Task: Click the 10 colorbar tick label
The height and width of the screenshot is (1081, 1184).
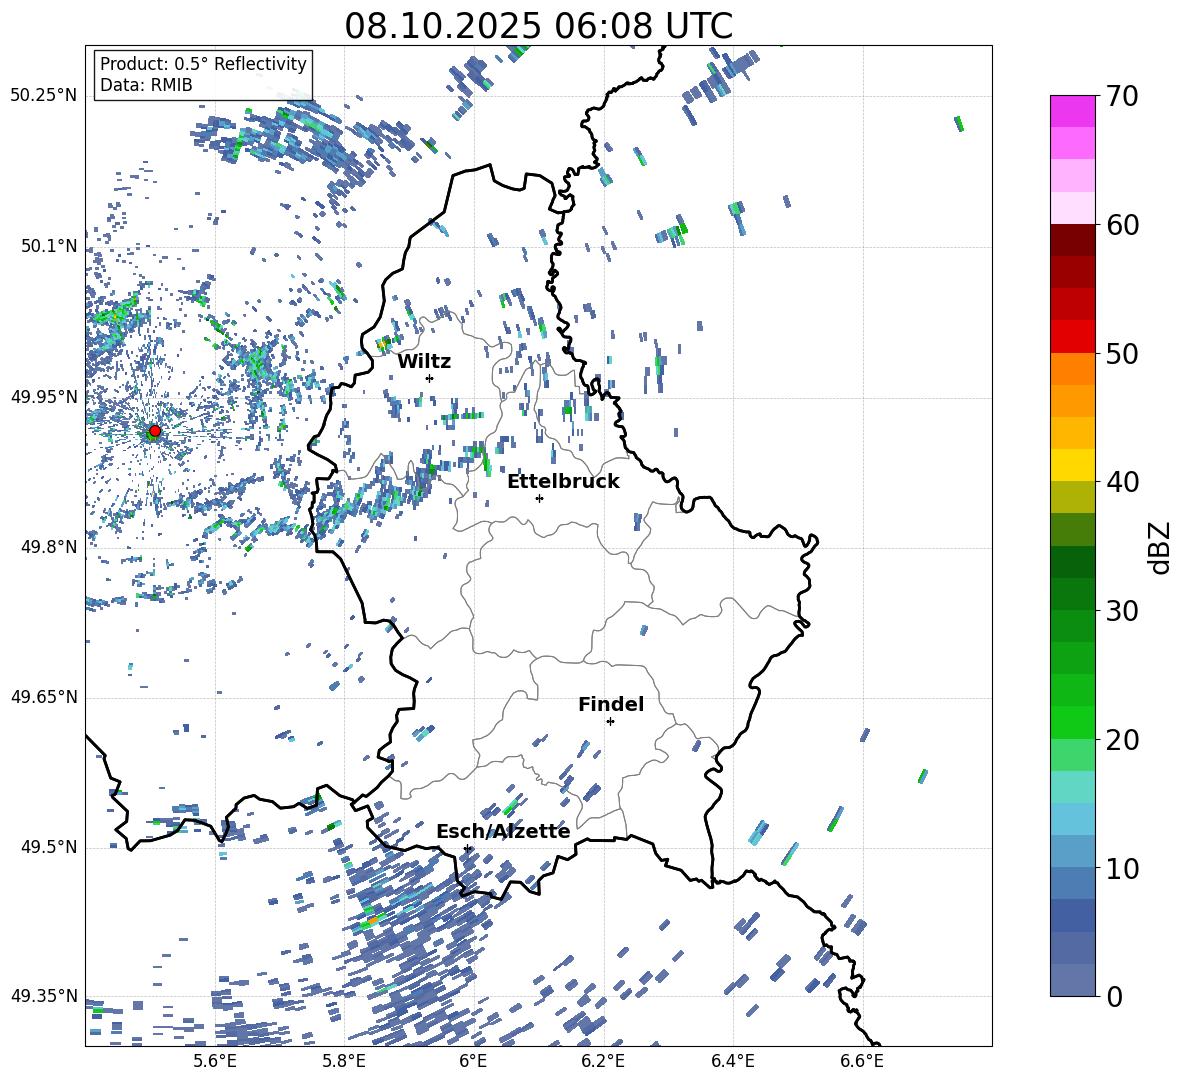Action: click(x=1122, y=868)
